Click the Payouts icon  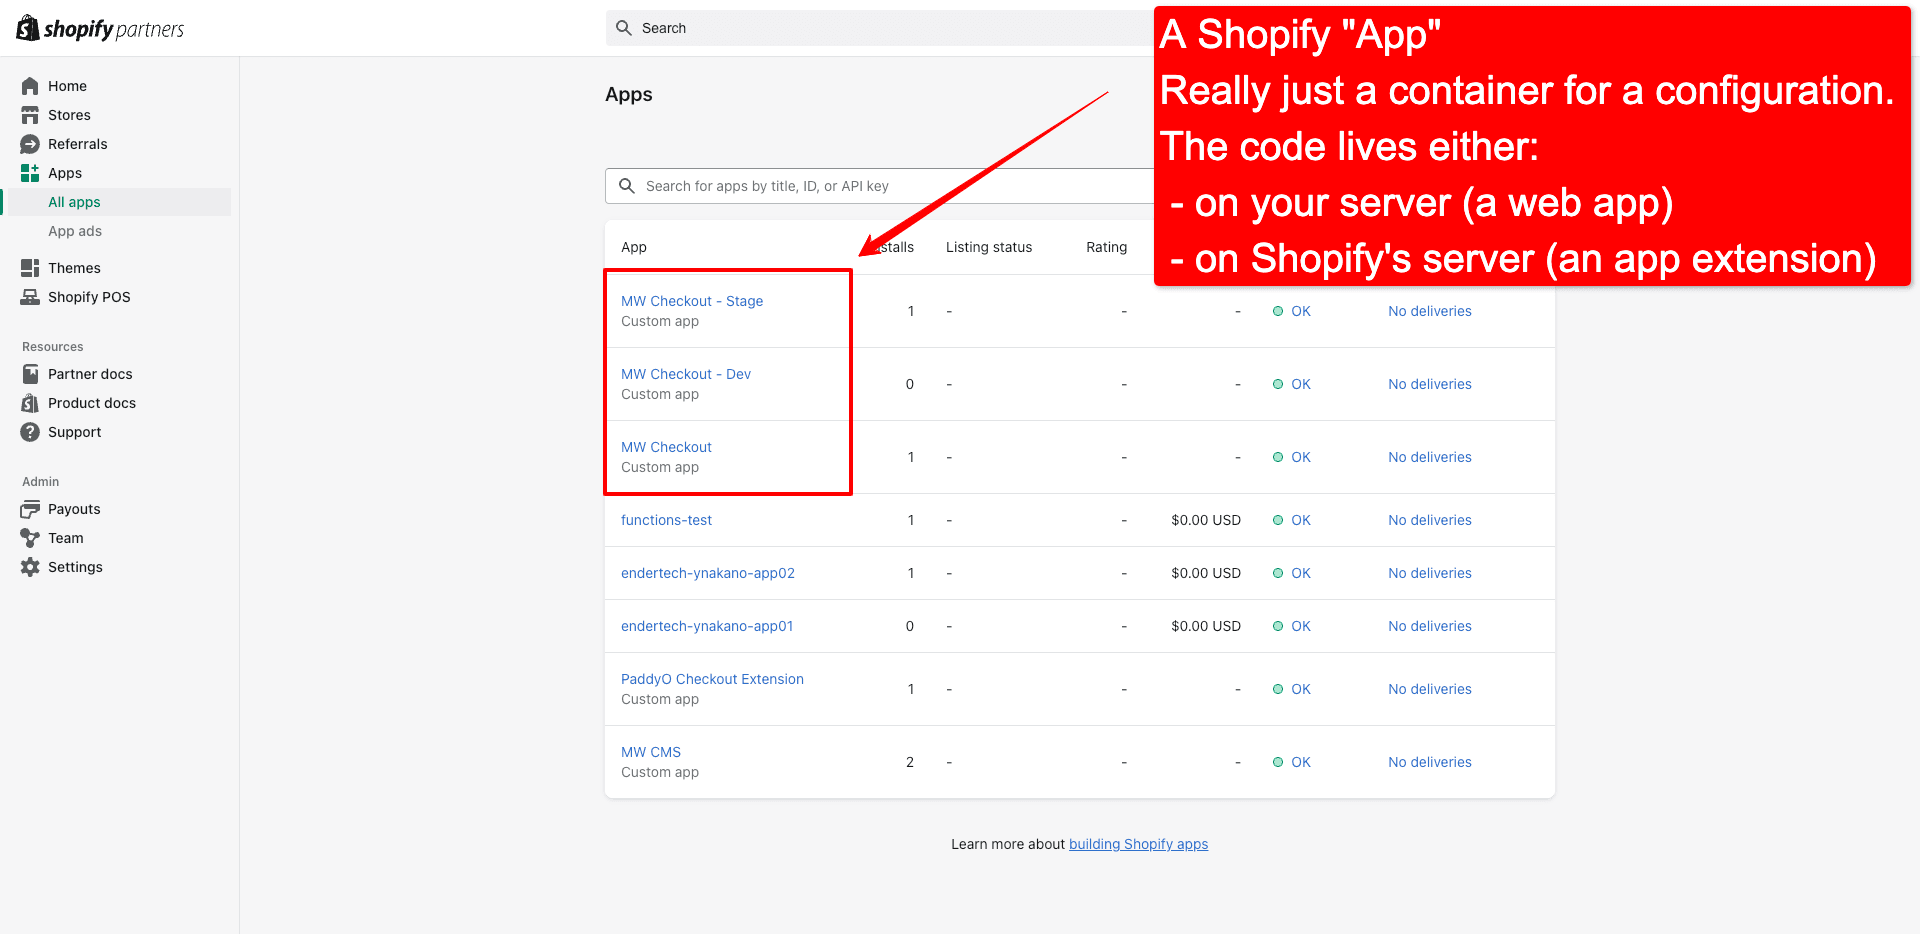[x=30, y=509]
